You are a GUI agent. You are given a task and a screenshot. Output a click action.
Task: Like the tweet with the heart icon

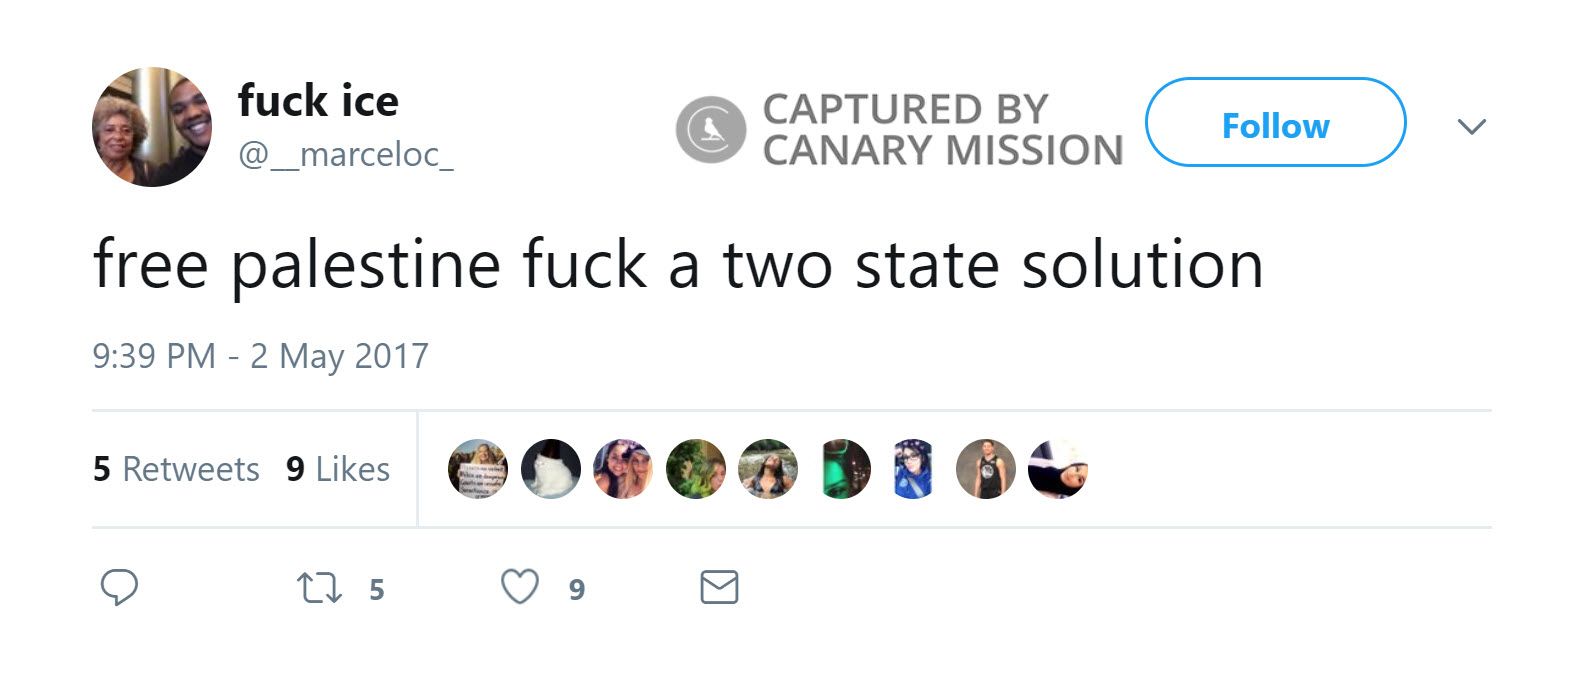(520, 587)
